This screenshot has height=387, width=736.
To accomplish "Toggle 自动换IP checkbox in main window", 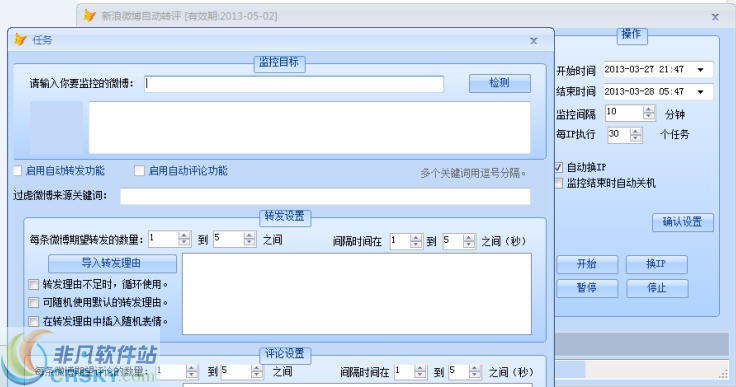I will pyautogui.click(x=559, y=168).
